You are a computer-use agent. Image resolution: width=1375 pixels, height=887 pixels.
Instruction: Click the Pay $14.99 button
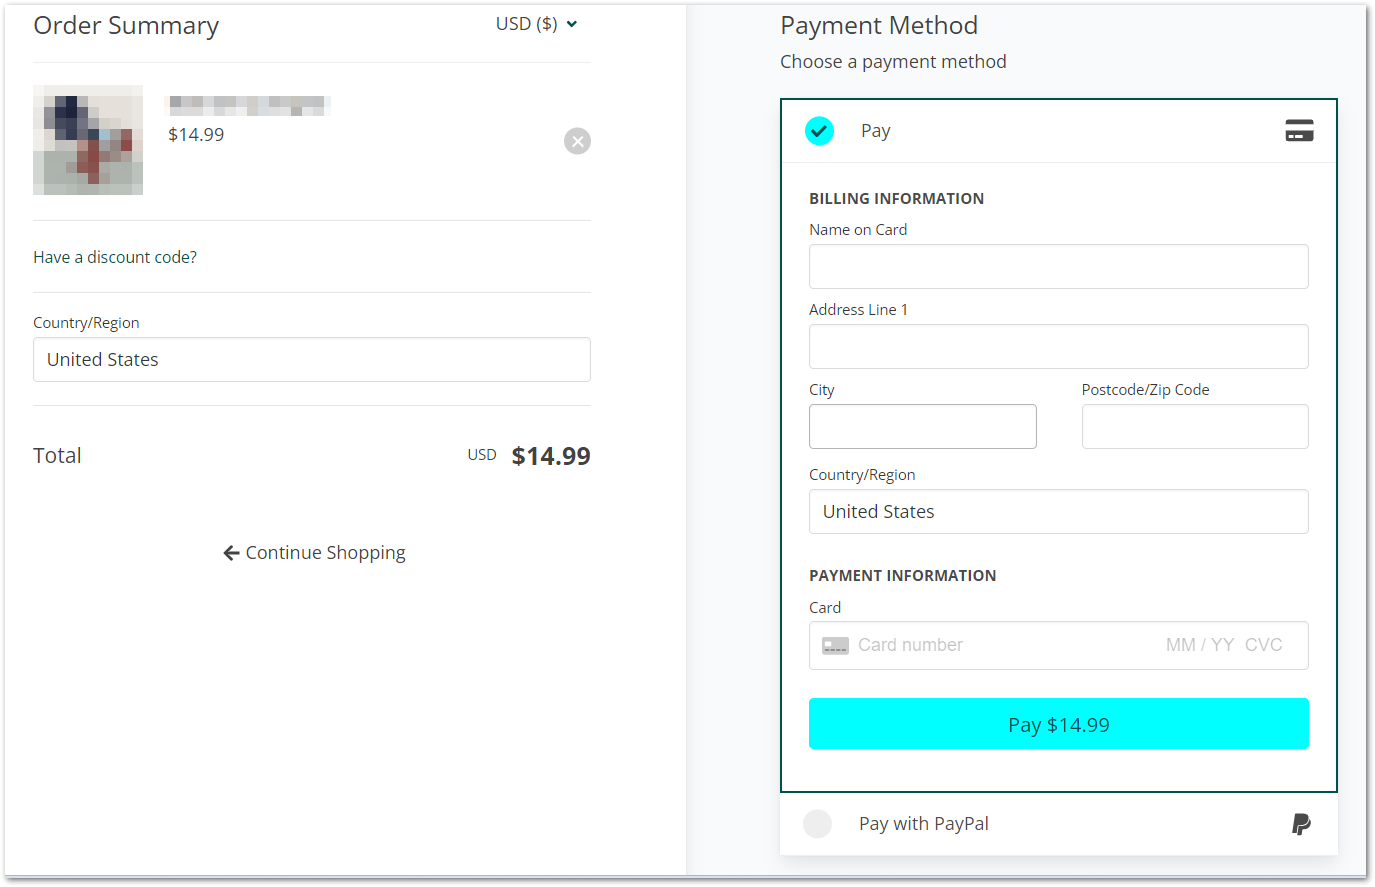click(x=1058, y=724)
